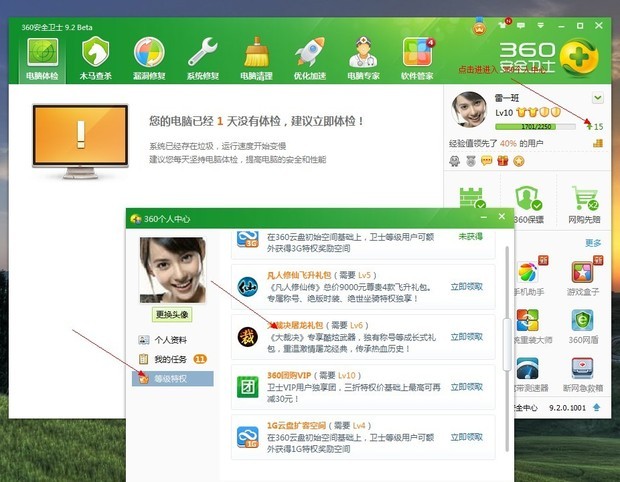620x482 pixels.
Task: Click the personal center scrollbar thumb
Action: [x=506, y=344]
